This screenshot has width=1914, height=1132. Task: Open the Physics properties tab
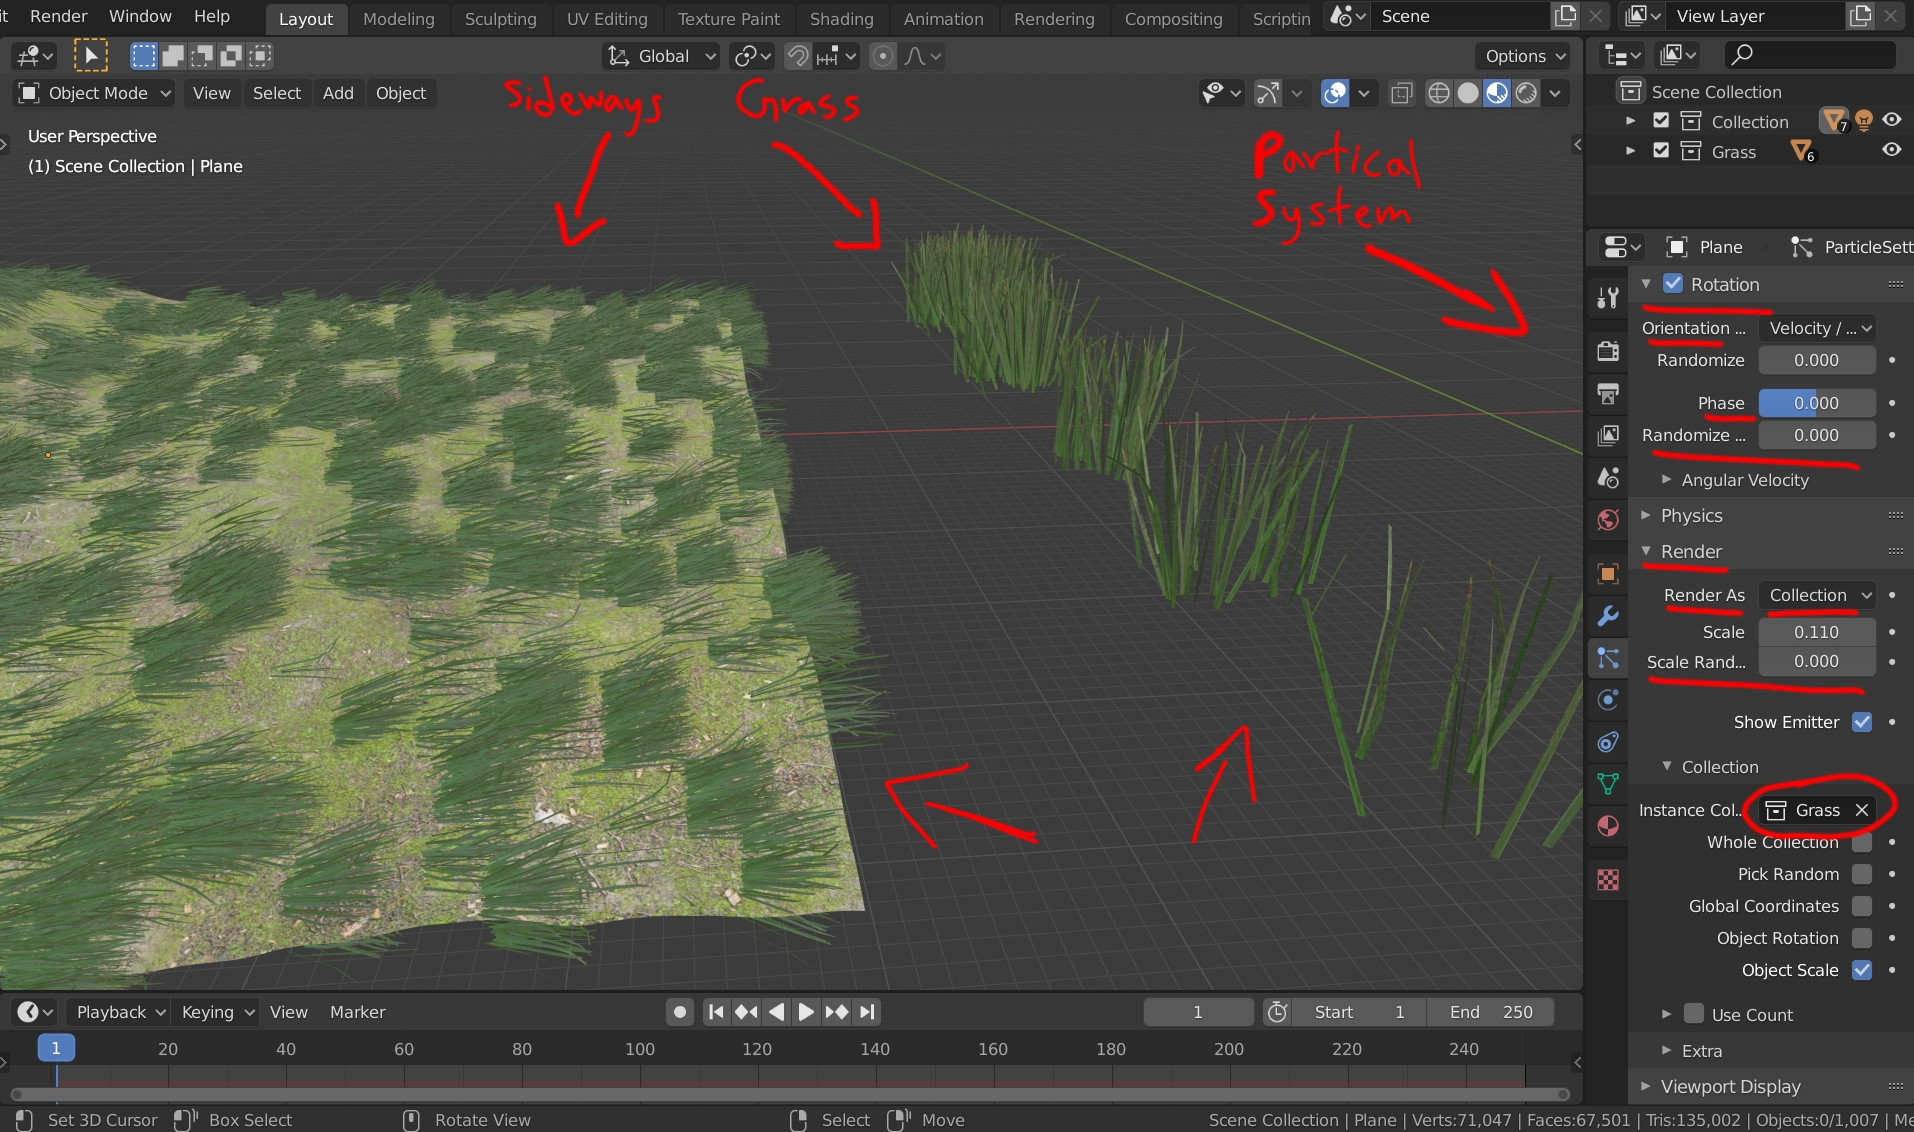click(1608, 700)
